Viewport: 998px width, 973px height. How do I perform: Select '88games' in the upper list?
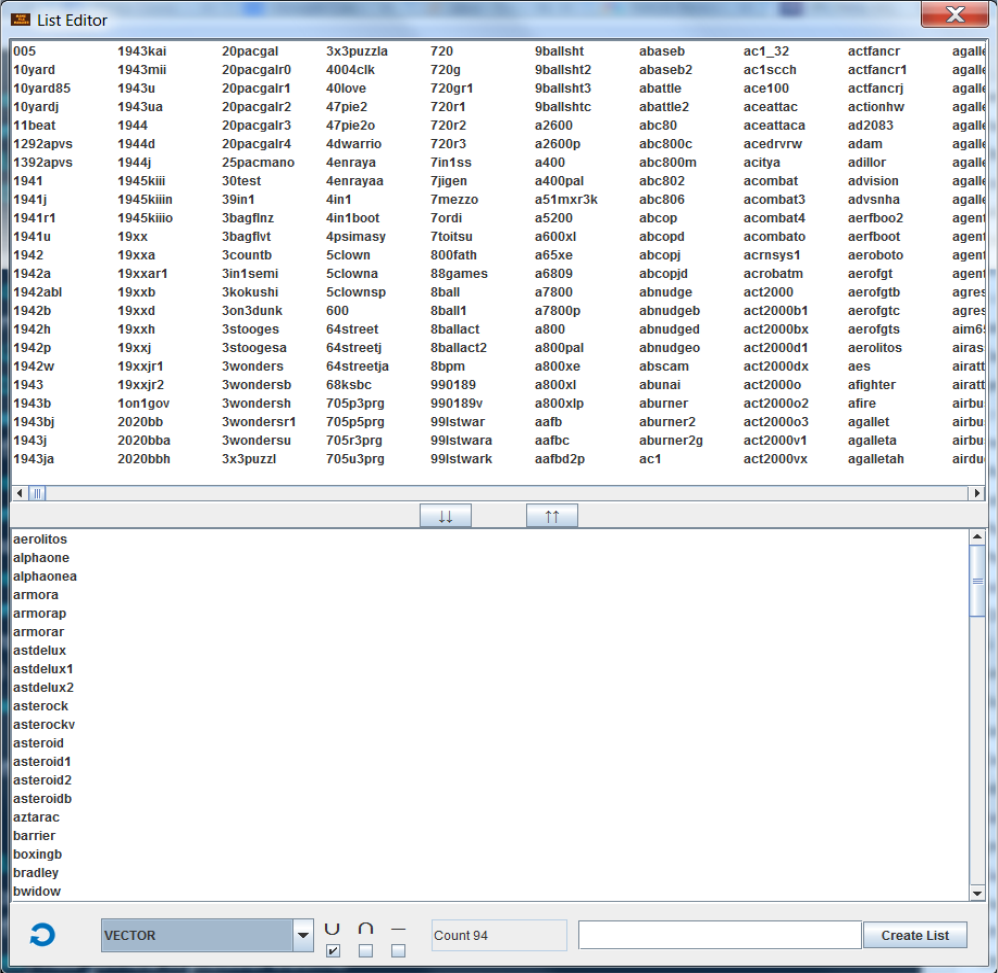coord(459,274)
